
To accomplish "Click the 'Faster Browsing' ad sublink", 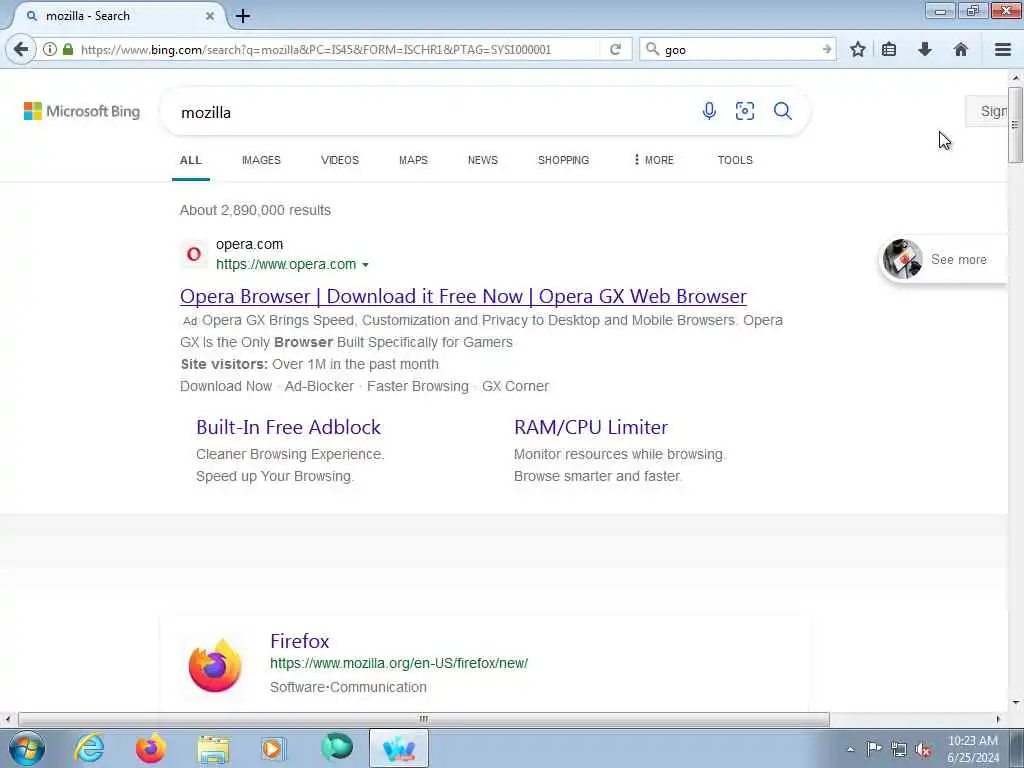I will tap(418, 387).
